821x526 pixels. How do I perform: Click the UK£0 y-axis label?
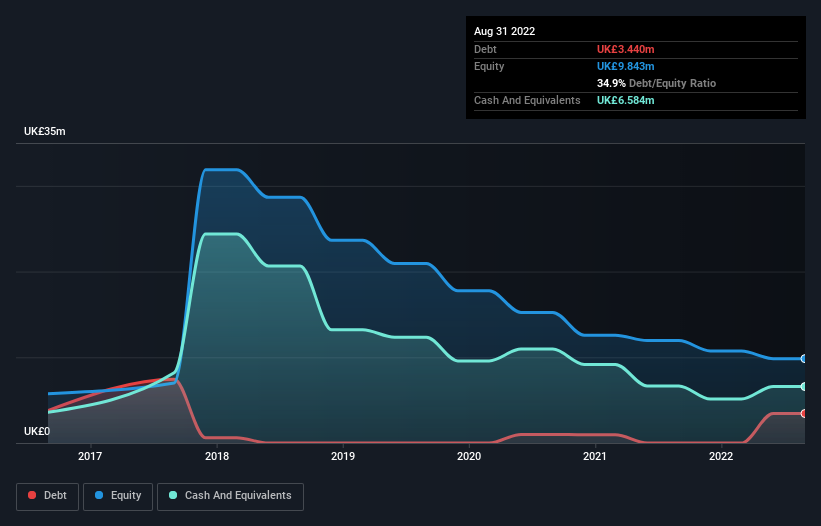click(37, 431)
